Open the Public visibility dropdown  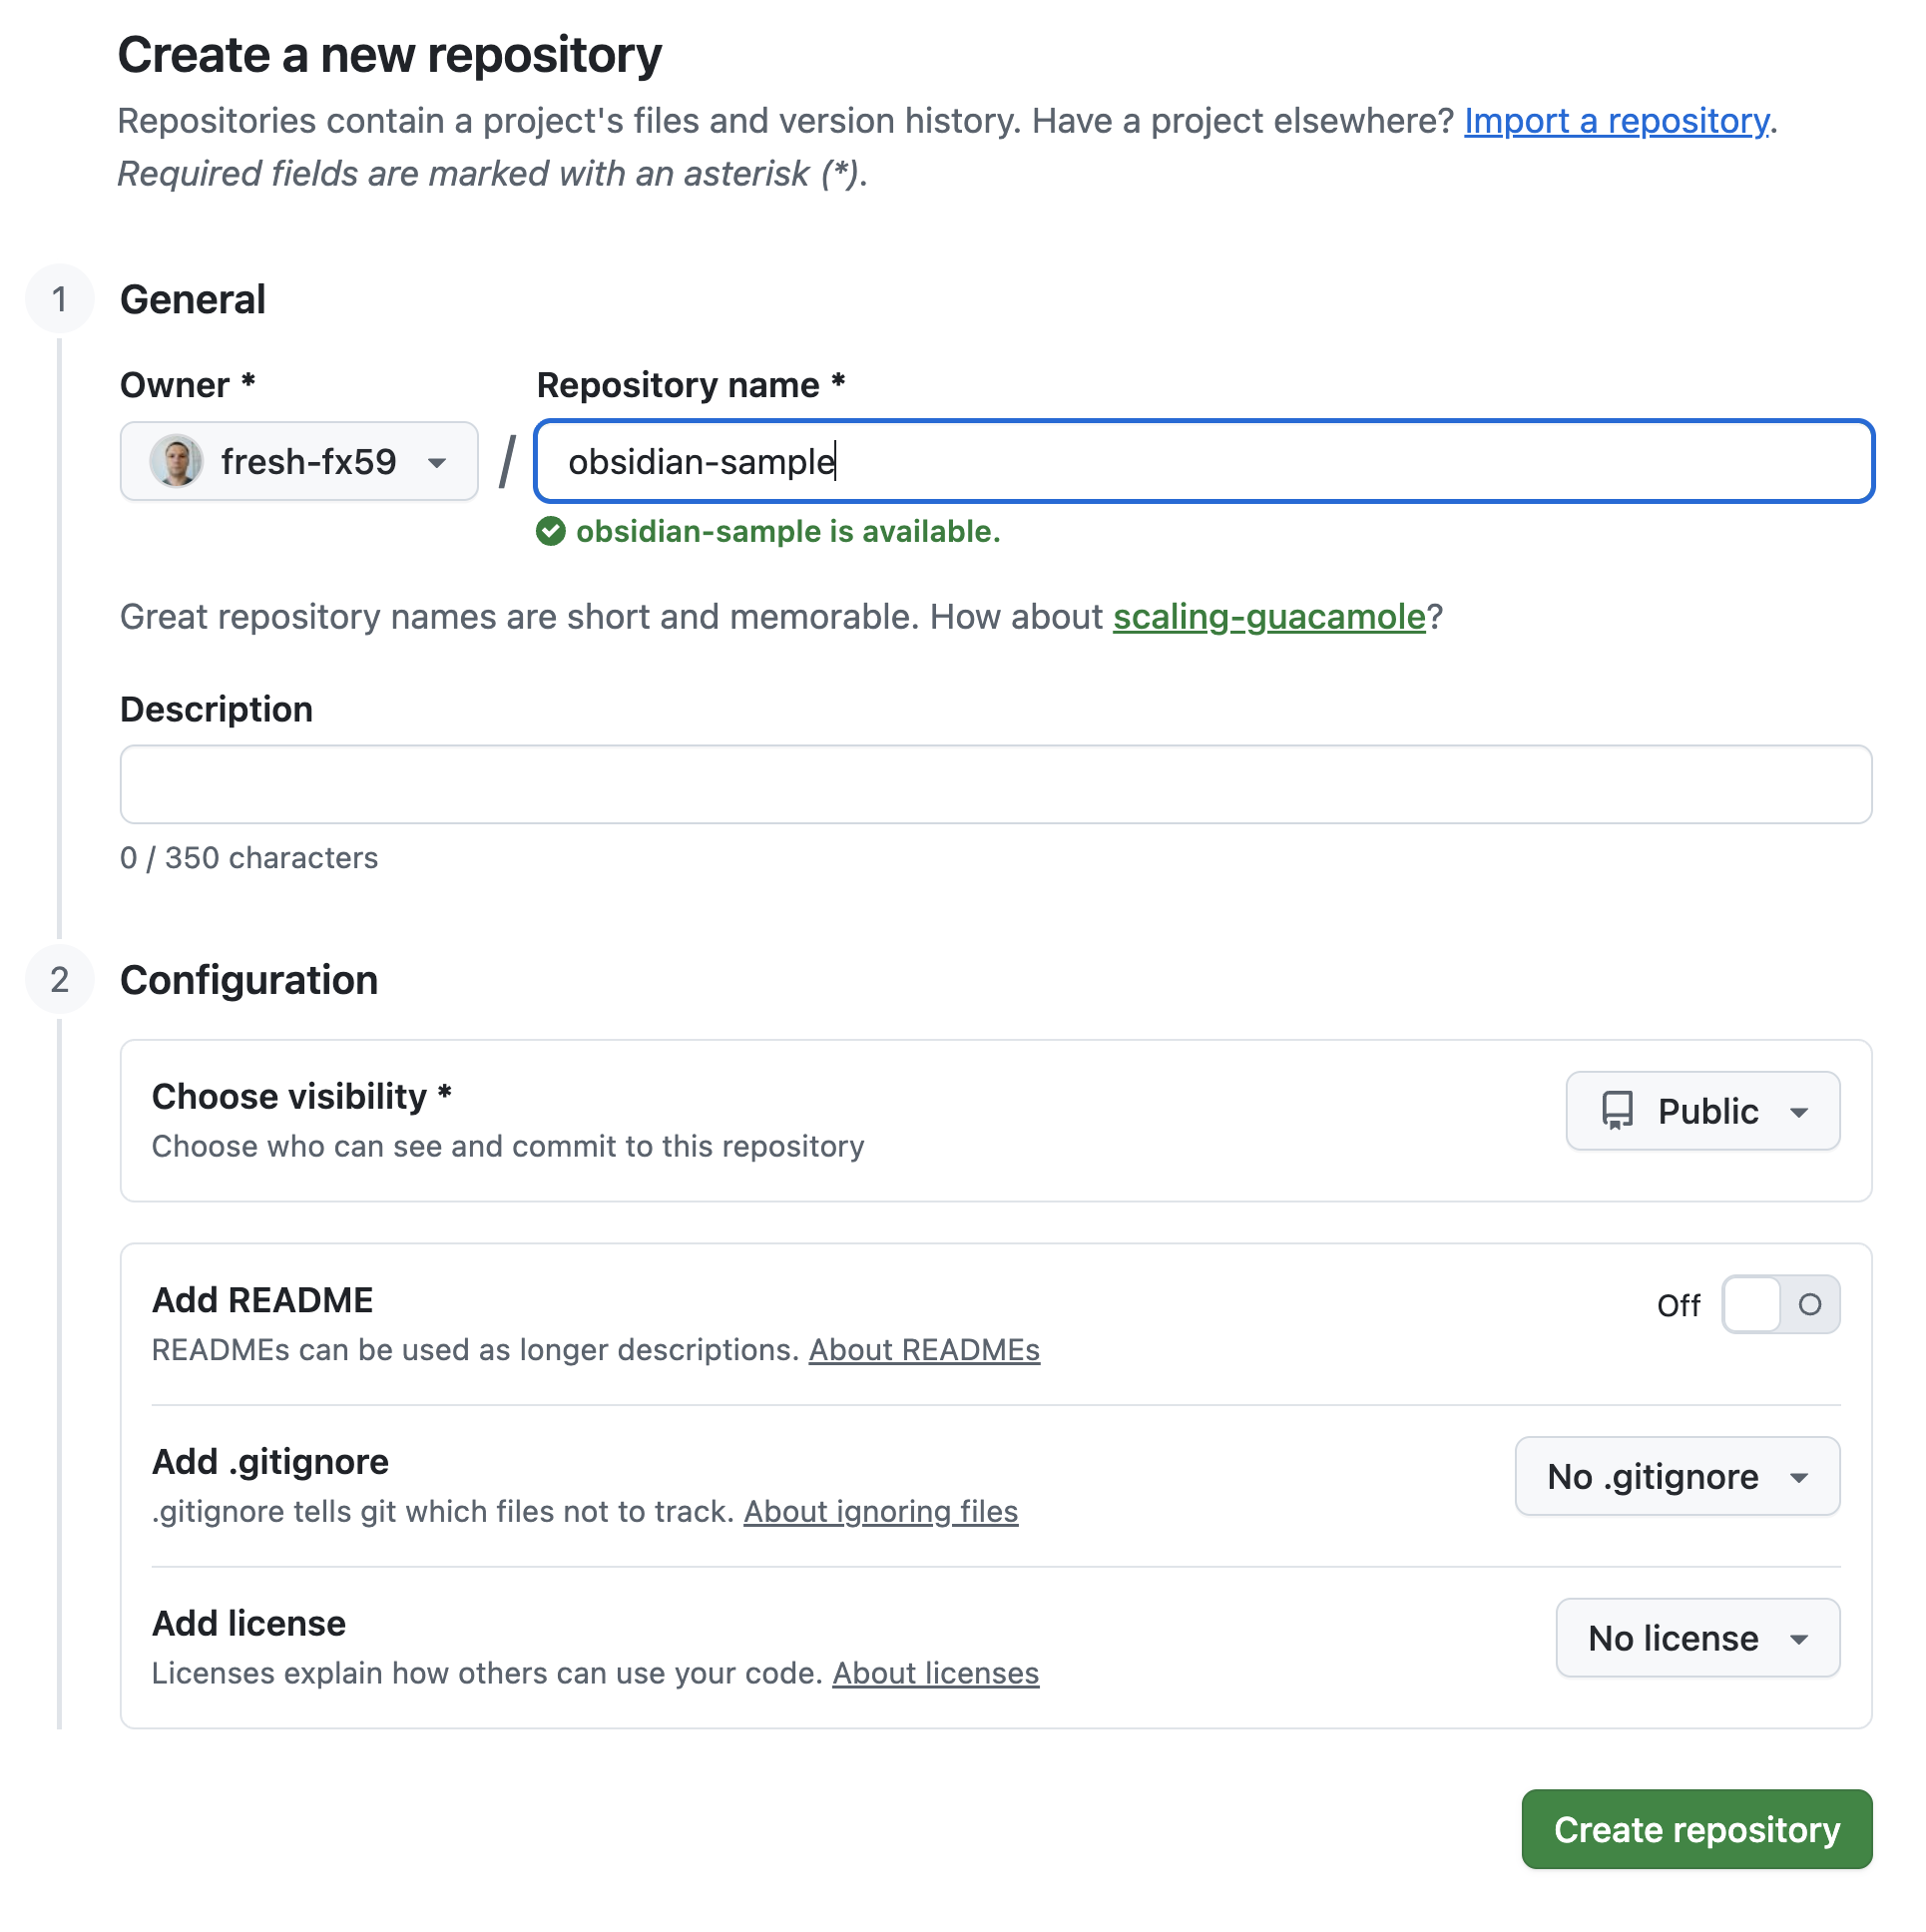pyautogui.click(x=1702, y=1111)
